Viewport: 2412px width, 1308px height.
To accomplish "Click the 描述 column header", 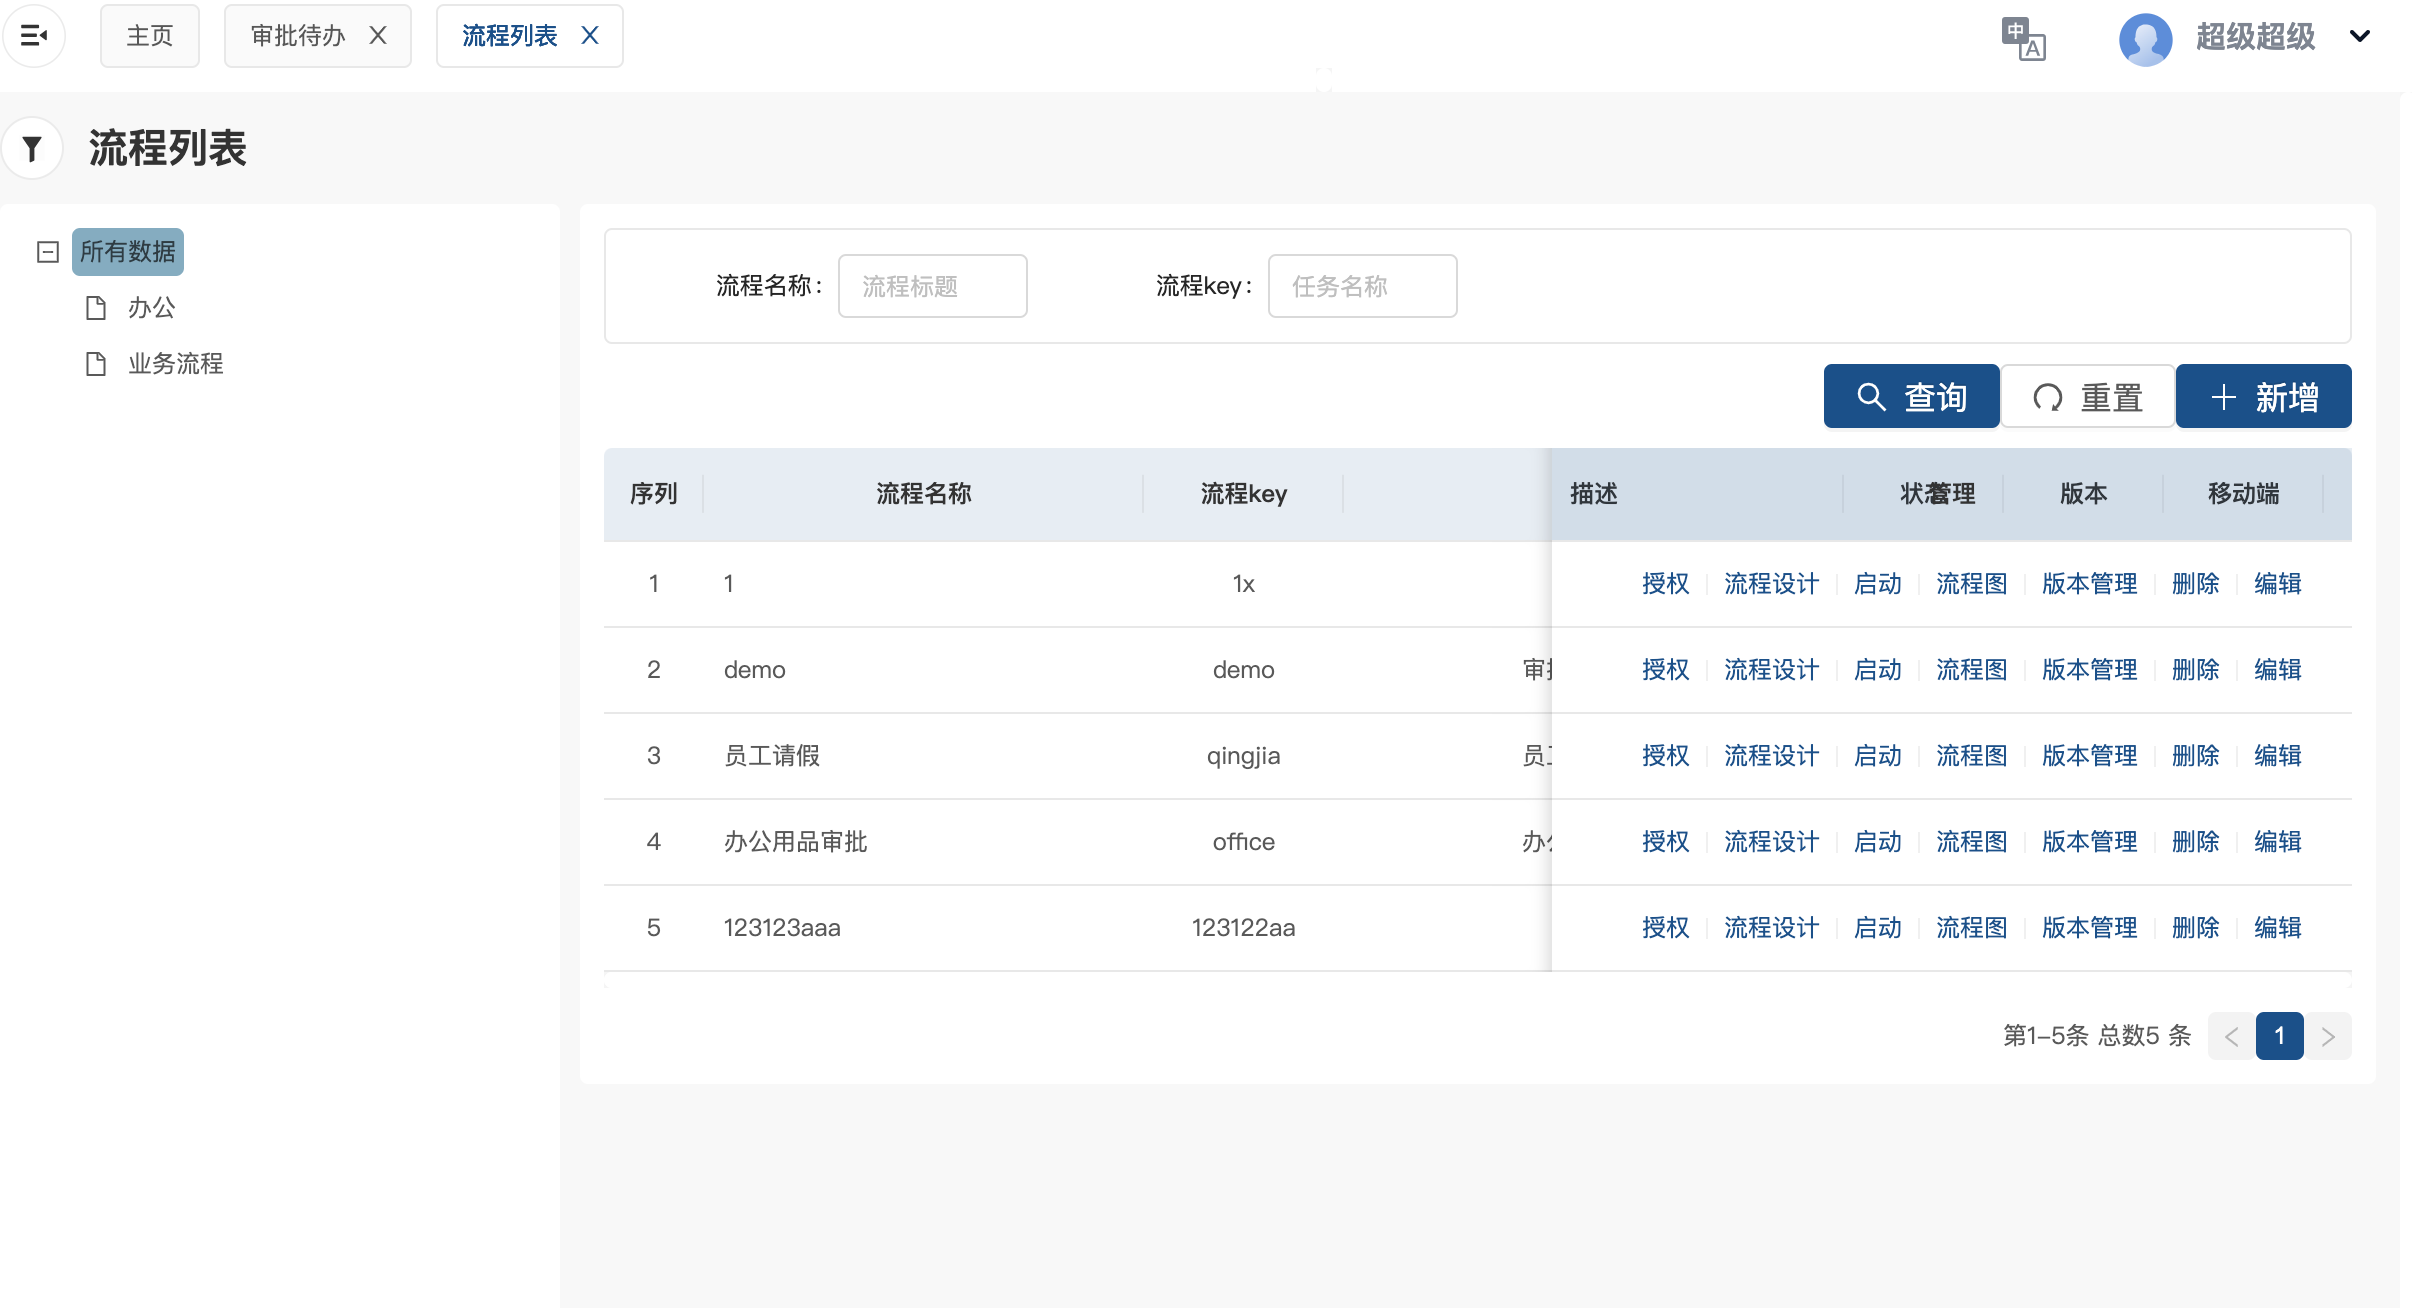I will coord(1594,494).
